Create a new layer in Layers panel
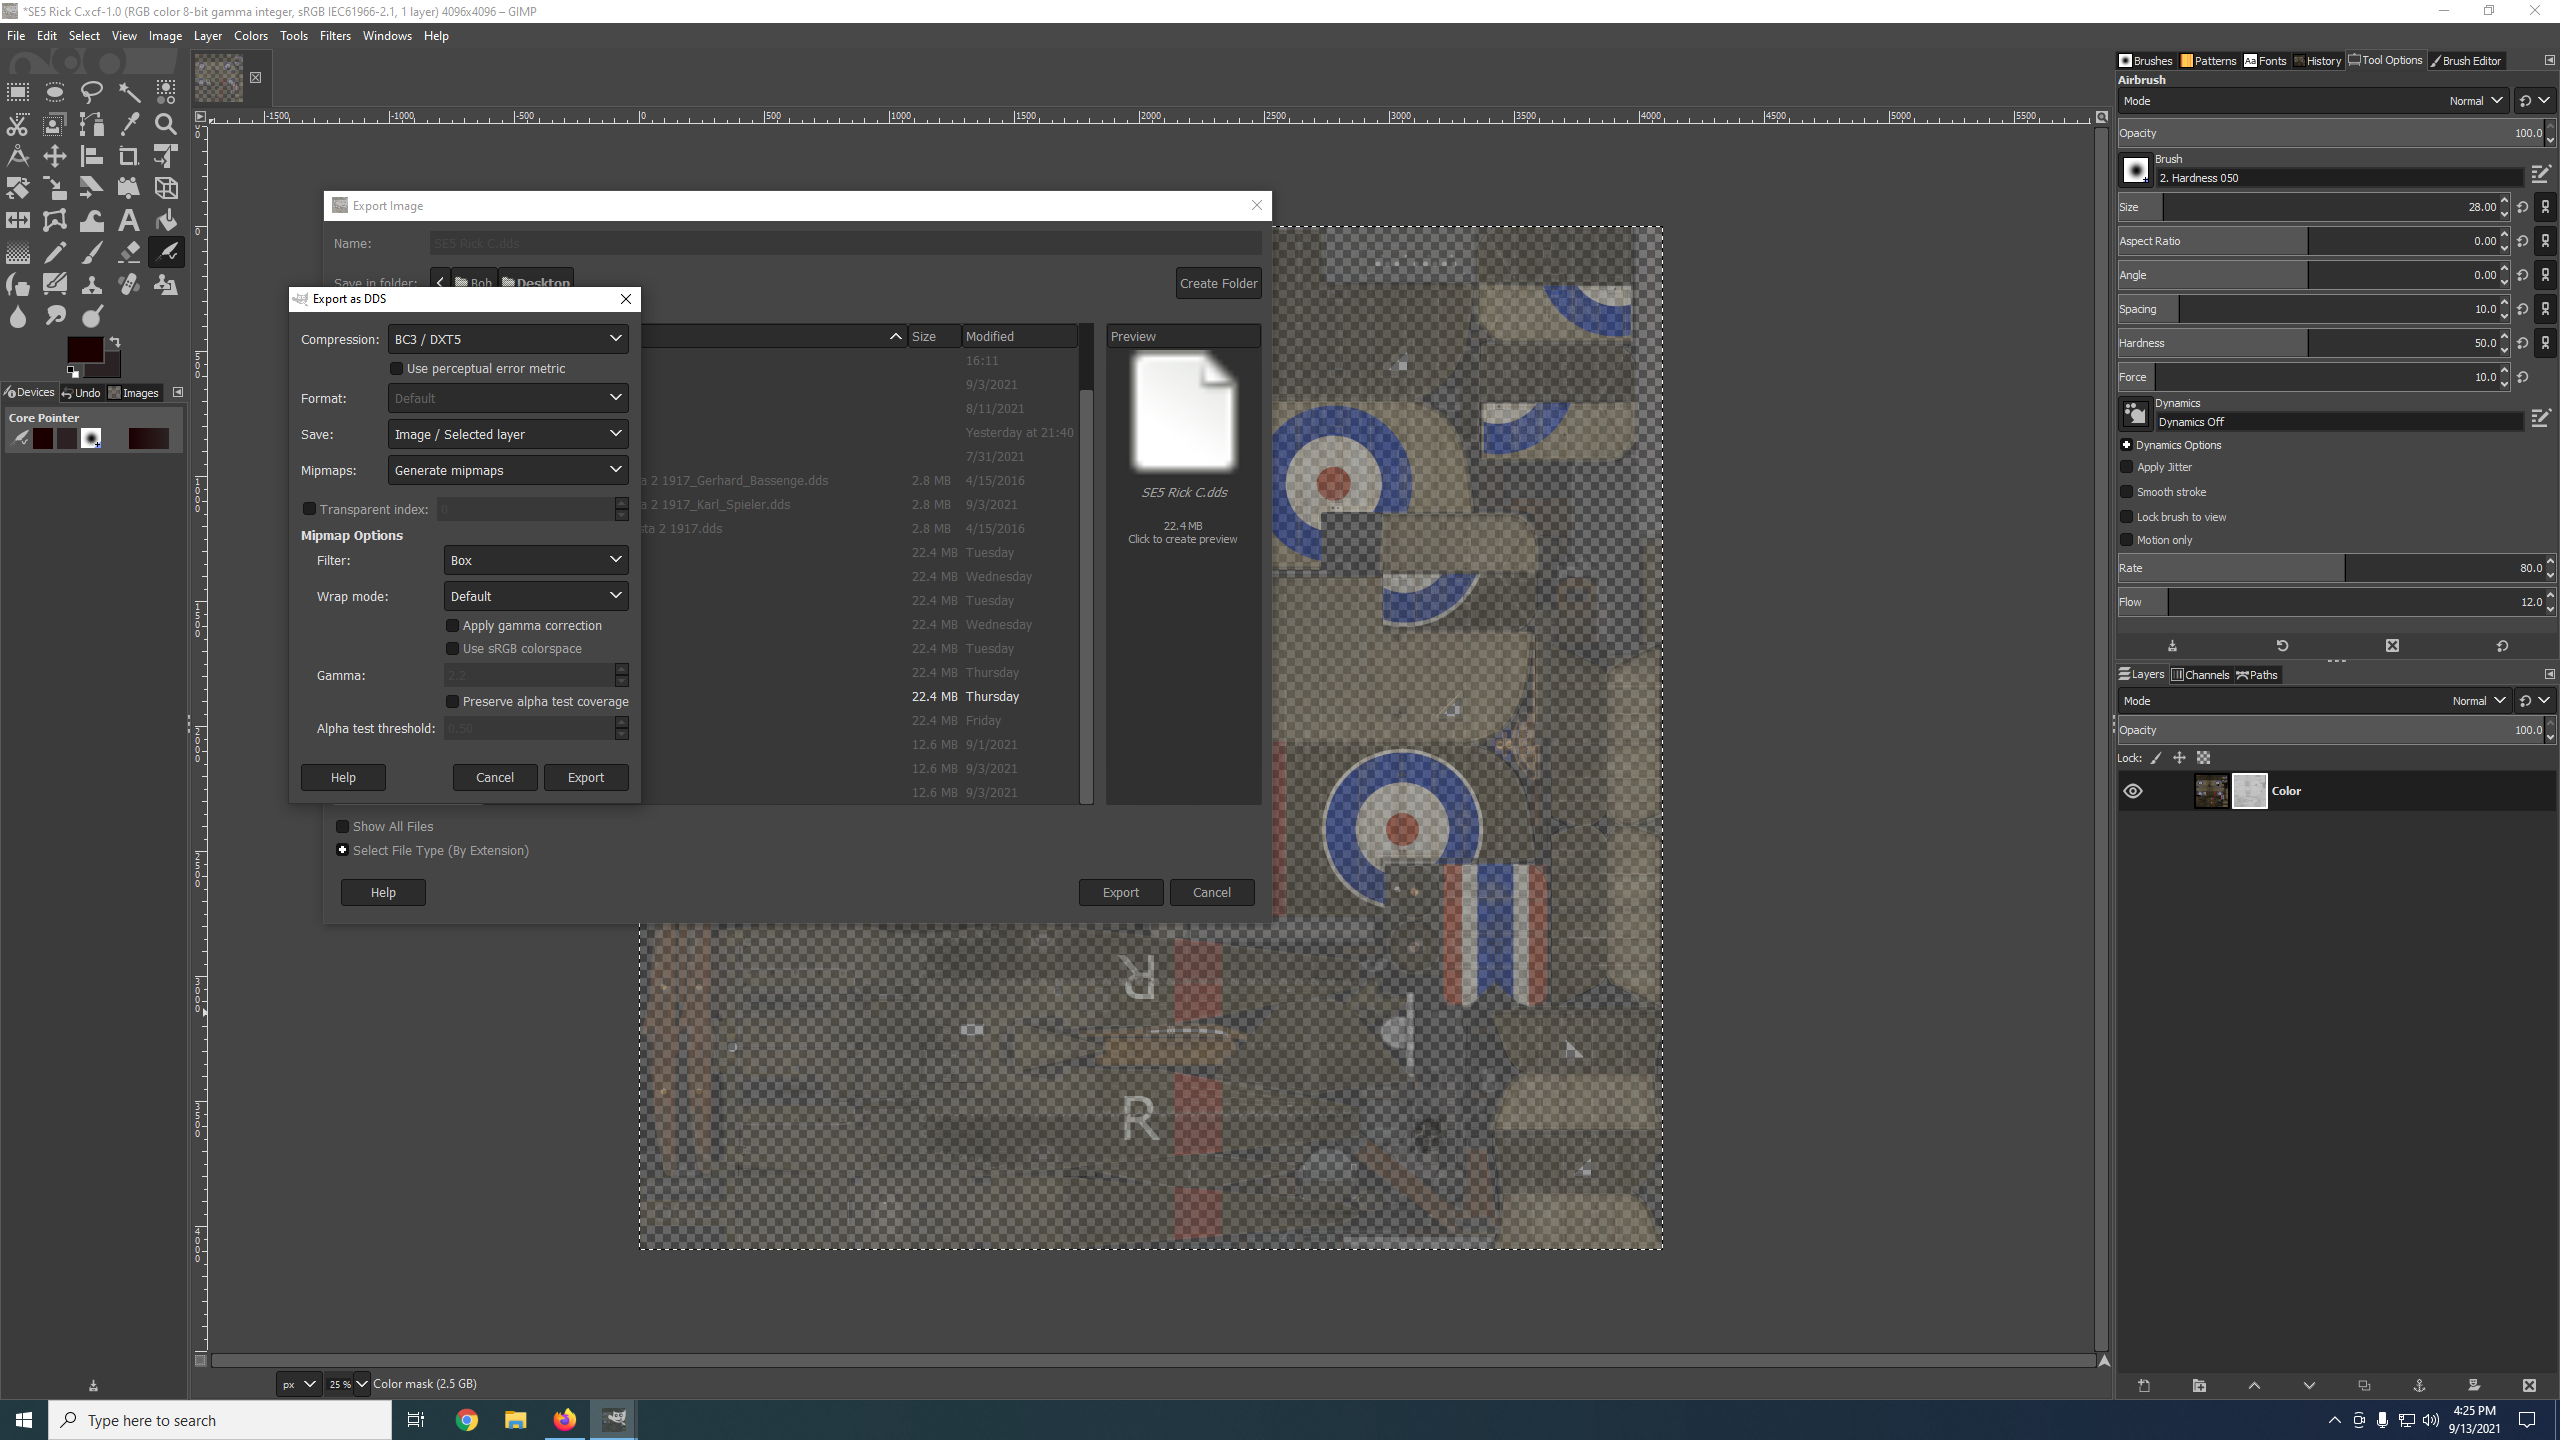 click(2144, 1385)
